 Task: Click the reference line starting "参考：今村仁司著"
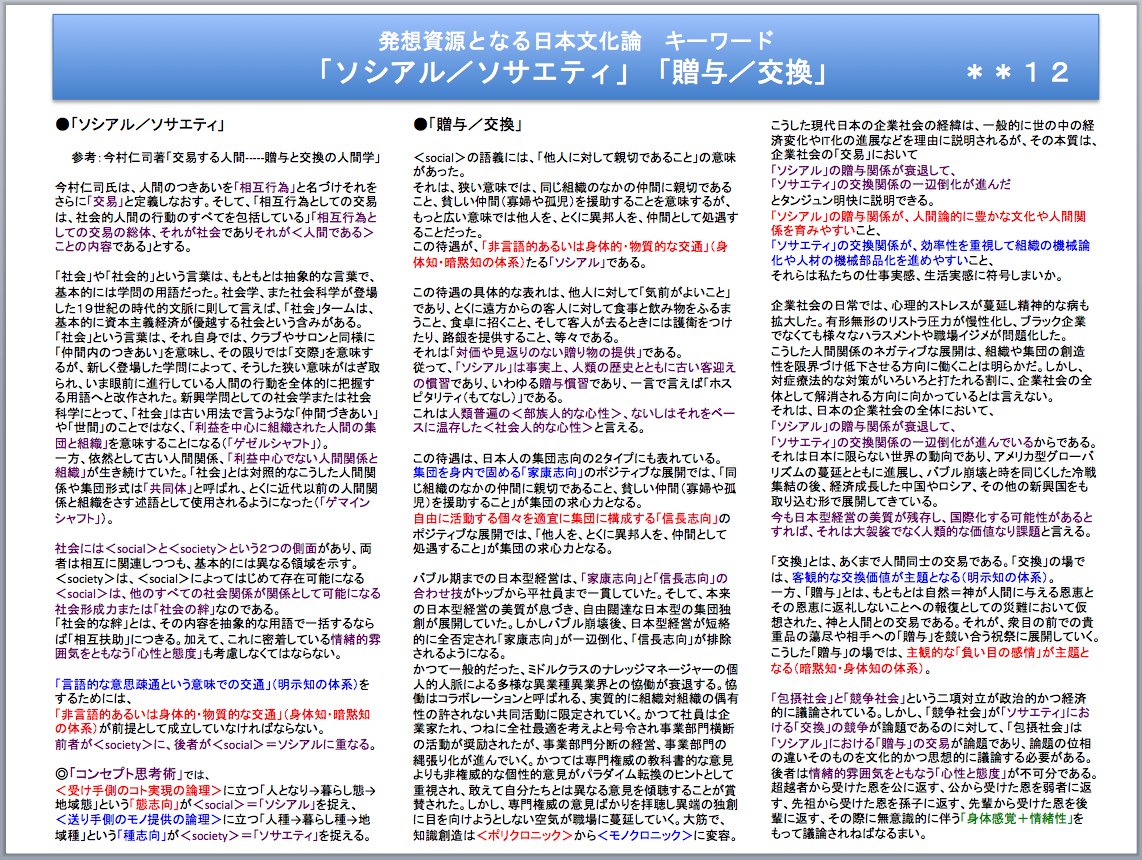click(227, 157)
